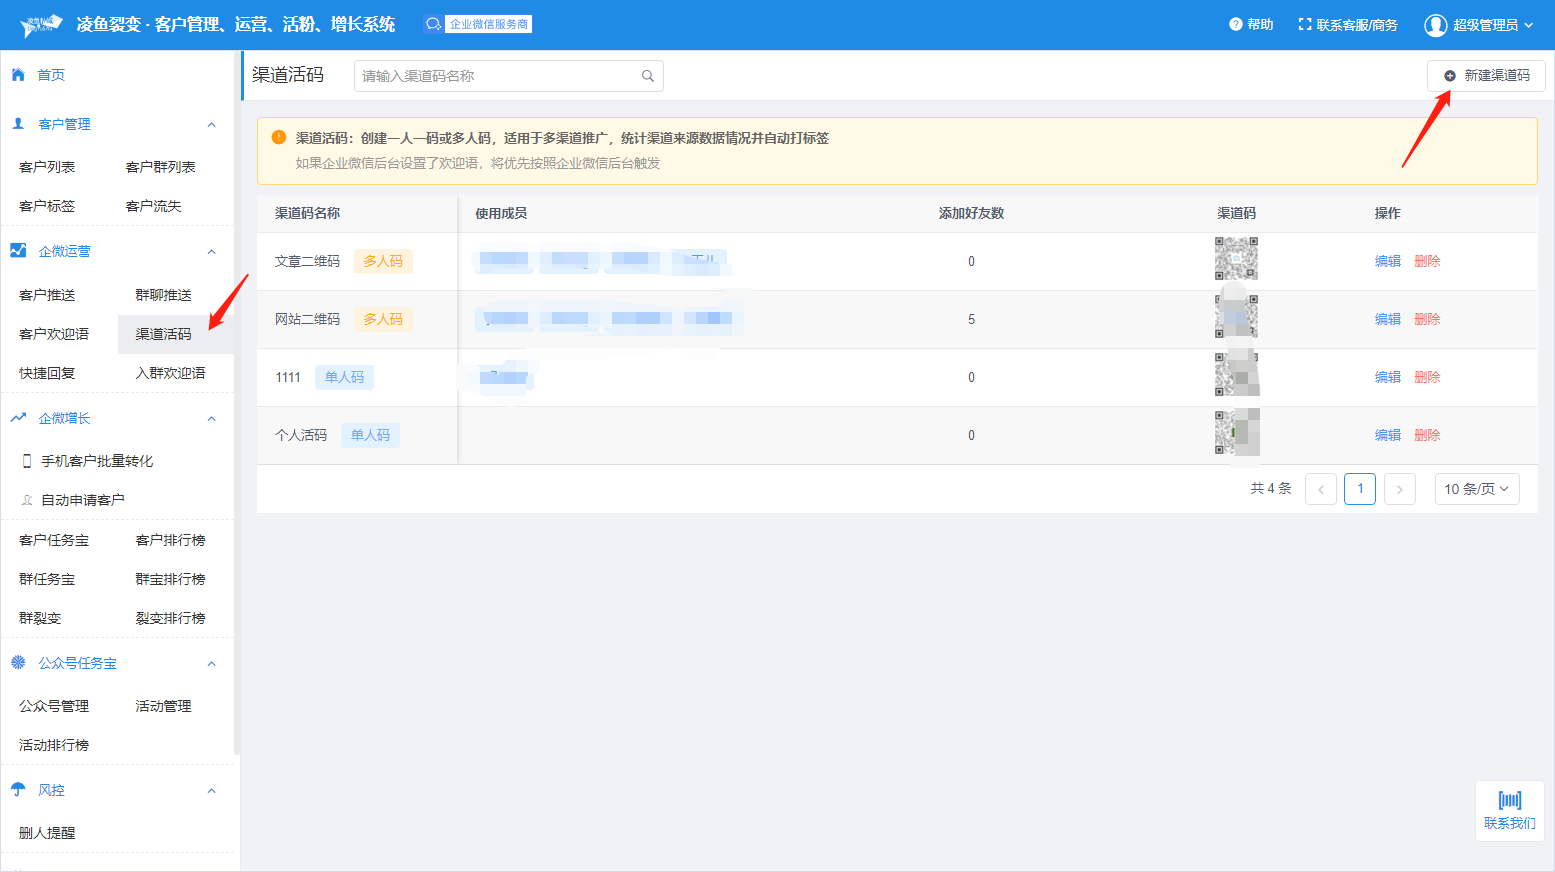Collapse the 客户管理 sidebar section
Image resolution: width=1555 pixels, height=872 pixels.
click(x=211, y=125)
